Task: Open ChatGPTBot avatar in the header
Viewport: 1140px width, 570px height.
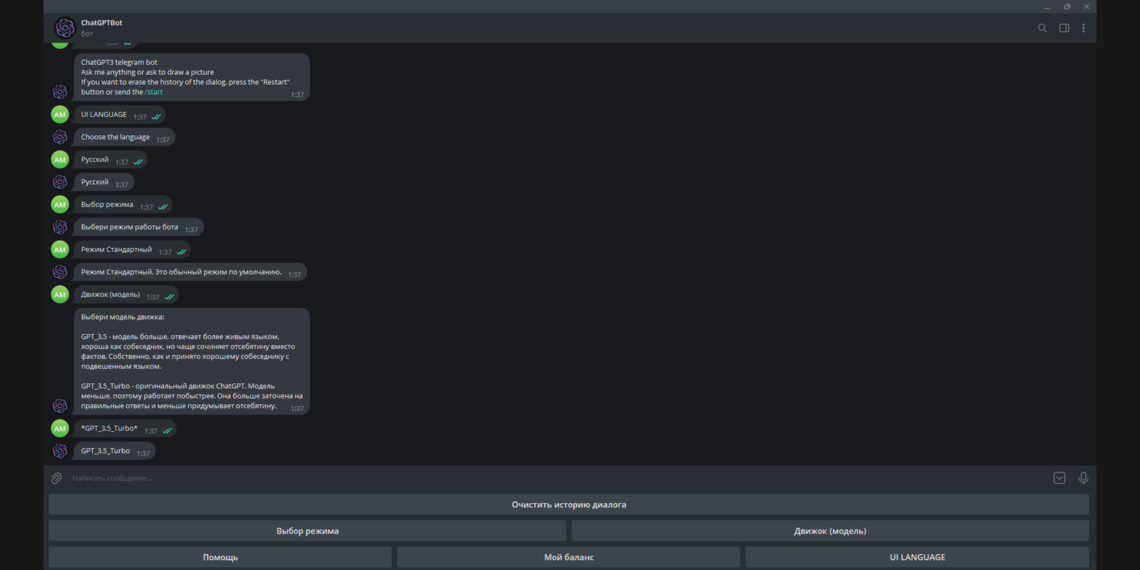Action: tap(64, 28)
